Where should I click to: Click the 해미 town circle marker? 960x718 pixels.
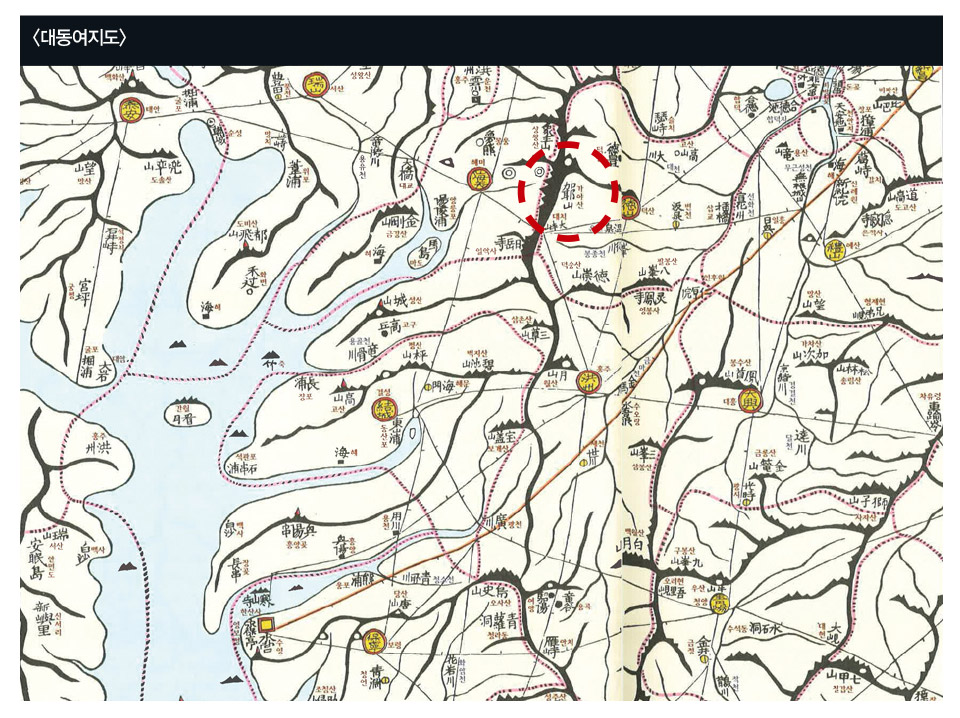click(x=478, y=179)
